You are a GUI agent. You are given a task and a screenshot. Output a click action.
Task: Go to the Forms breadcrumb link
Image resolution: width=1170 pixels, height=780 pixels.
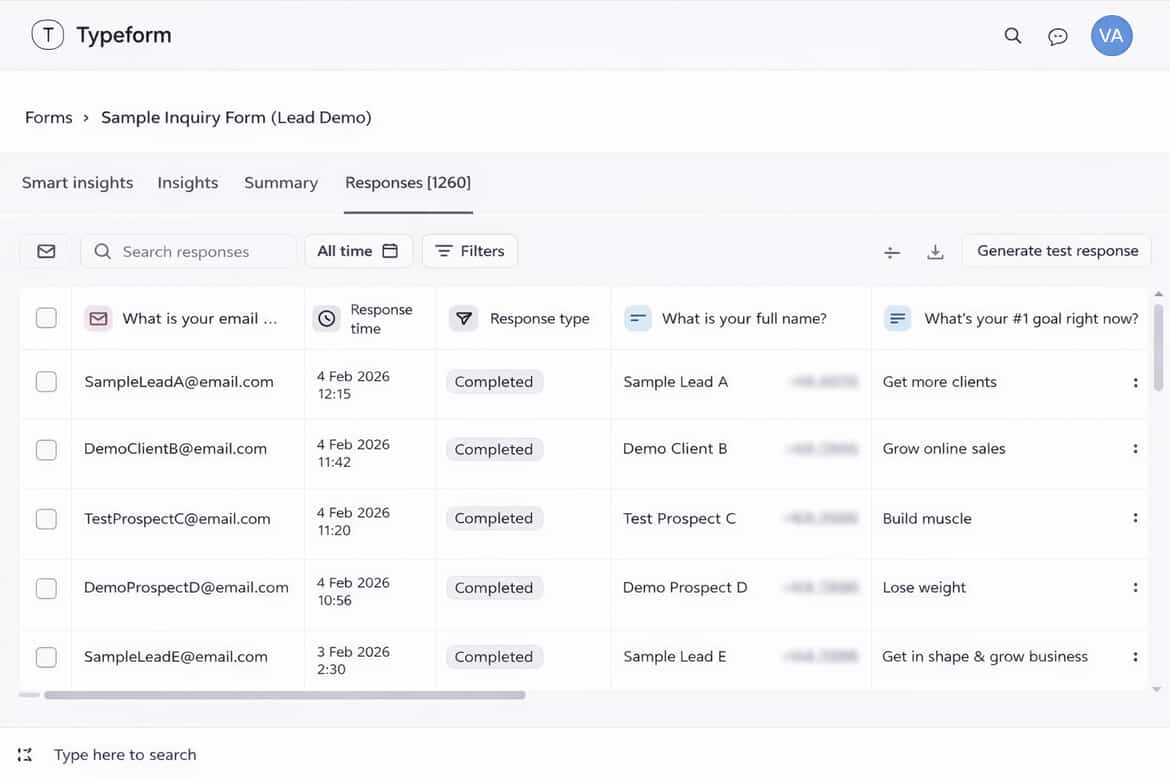point(49,117)
